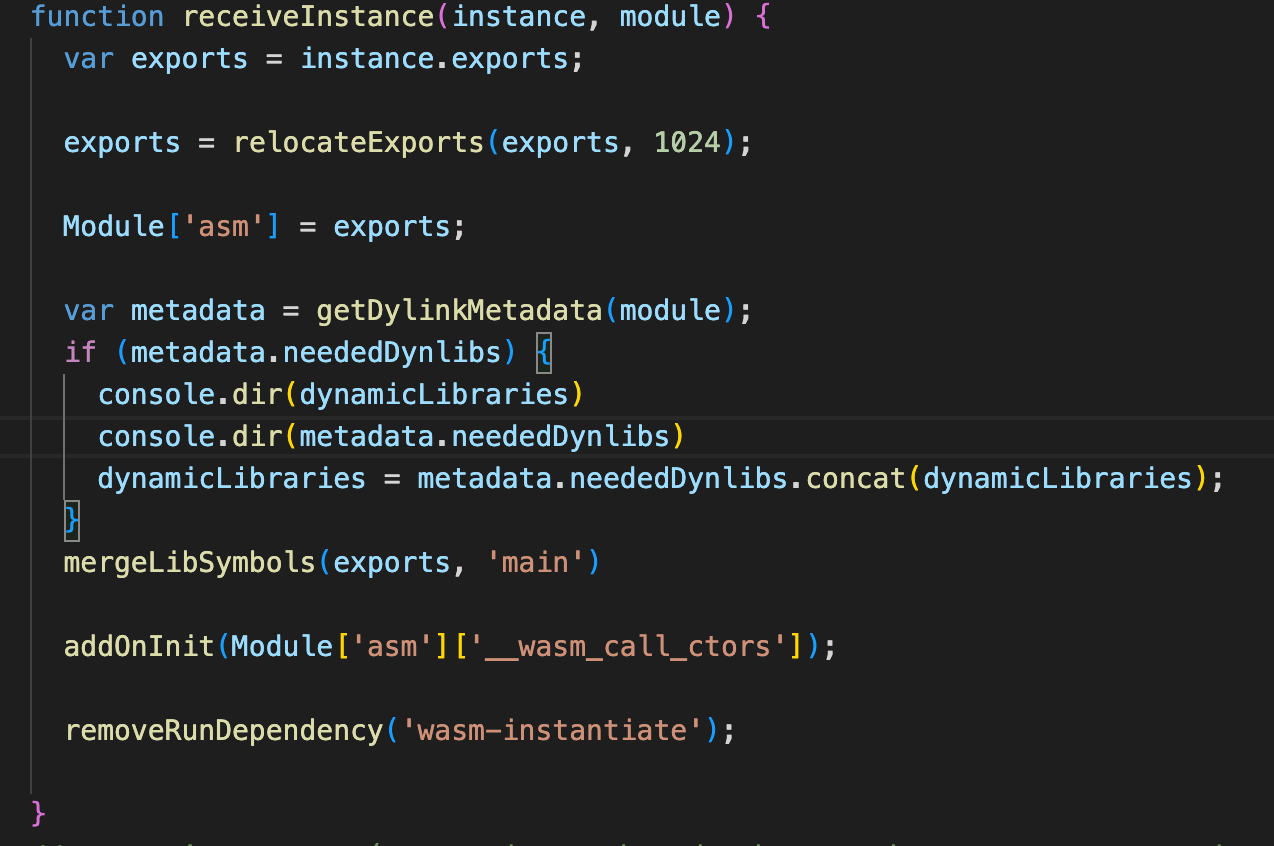Viewport: 1274px width, 846px height.
Task: Click the '__wasm_call_ctors' string
Action: coord(630,647)
